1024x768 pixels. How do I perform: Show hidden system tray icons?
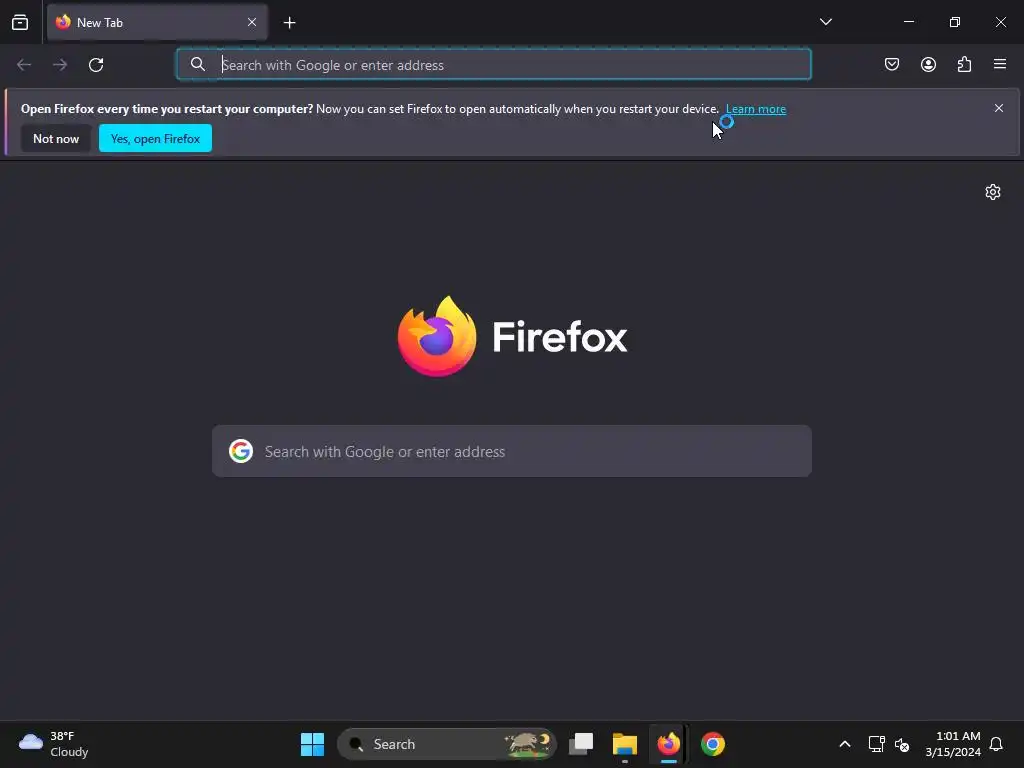click(844, 744)
